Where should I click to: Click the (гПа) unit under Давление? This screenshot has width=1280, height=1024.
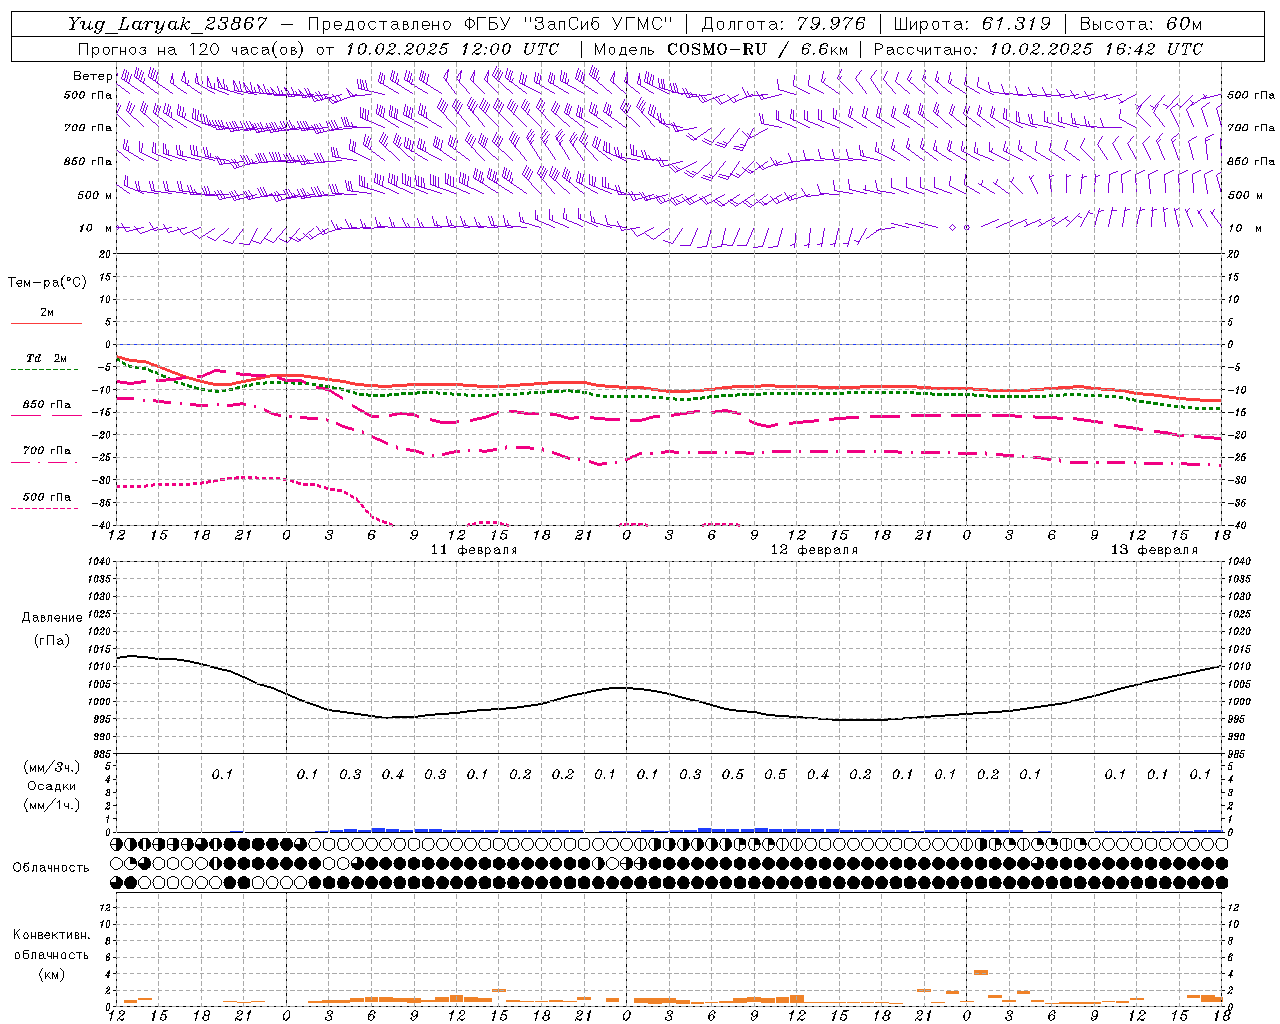coord(52,641)
